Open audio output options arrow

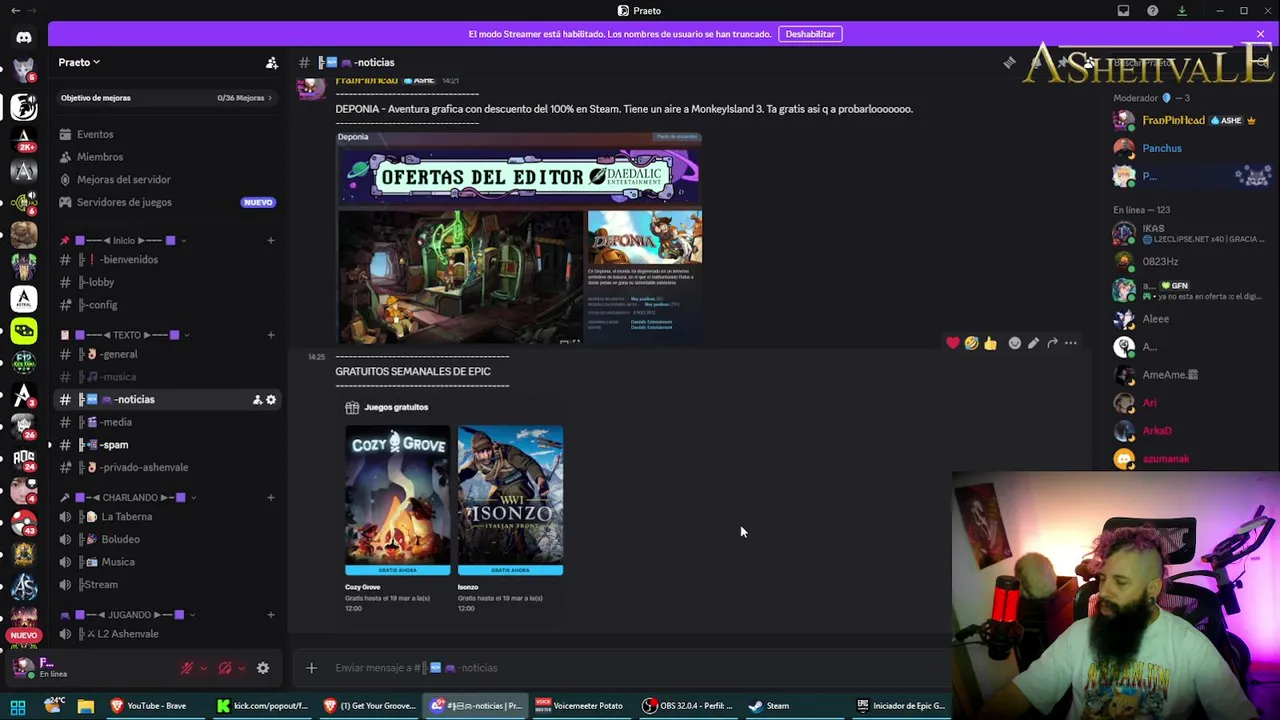coord(241,668)
